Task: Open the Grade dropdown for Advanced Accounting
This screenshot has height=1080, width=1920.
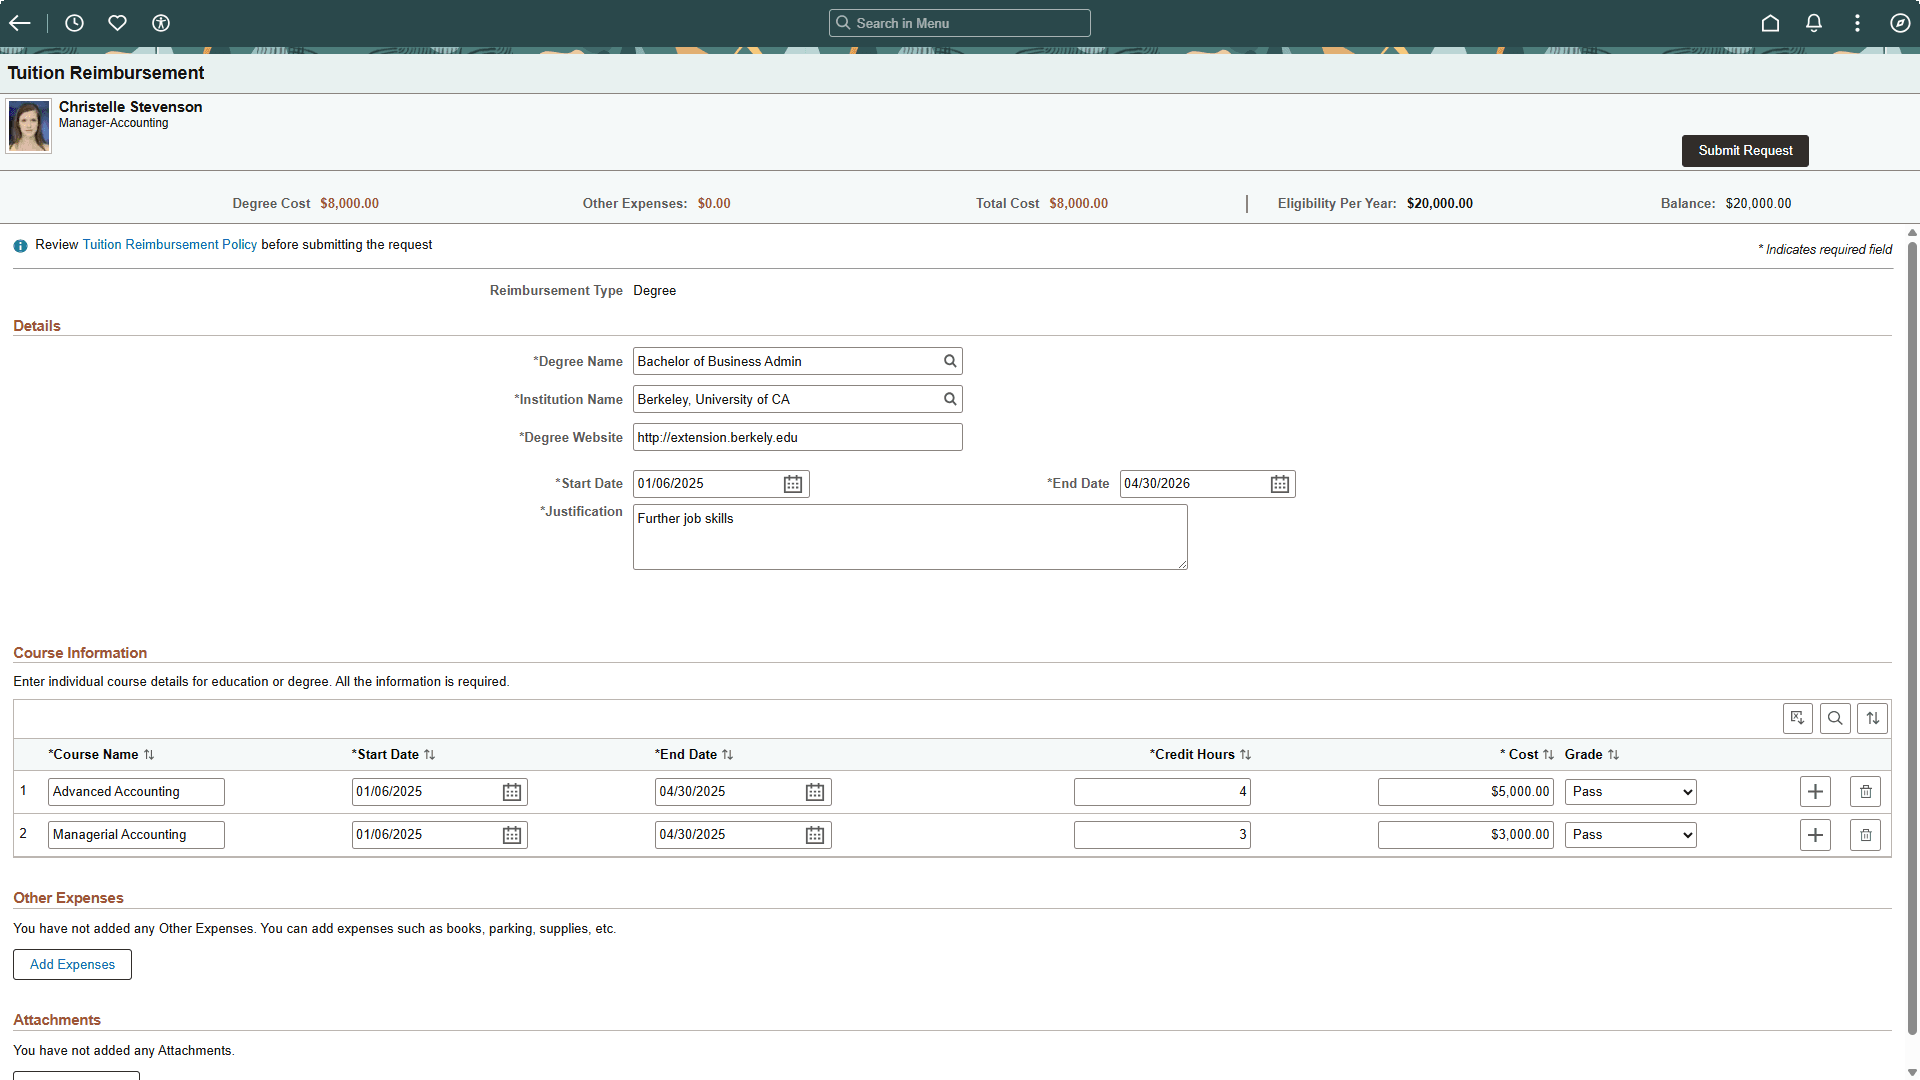Action: [x=1630, y=791]
